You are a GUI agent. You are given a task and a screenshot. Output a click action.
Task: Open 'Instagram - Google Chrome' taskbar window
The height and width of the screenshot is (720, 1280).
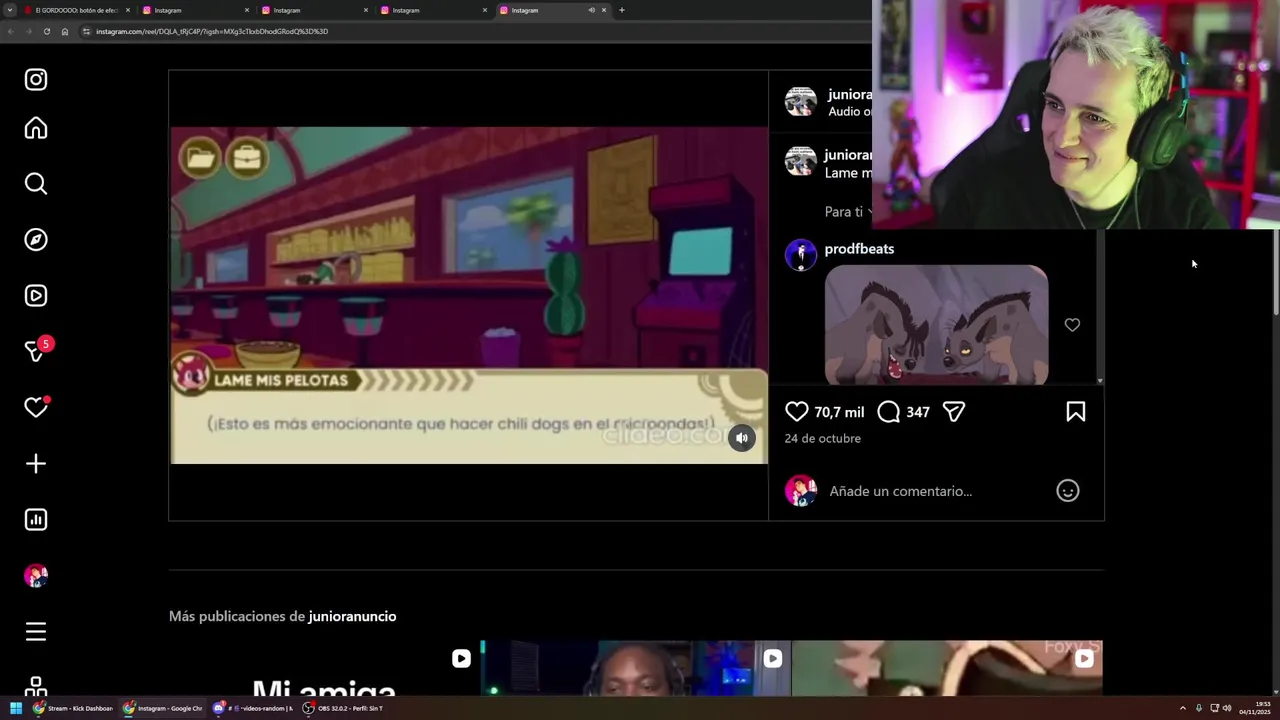click(163, 708)
